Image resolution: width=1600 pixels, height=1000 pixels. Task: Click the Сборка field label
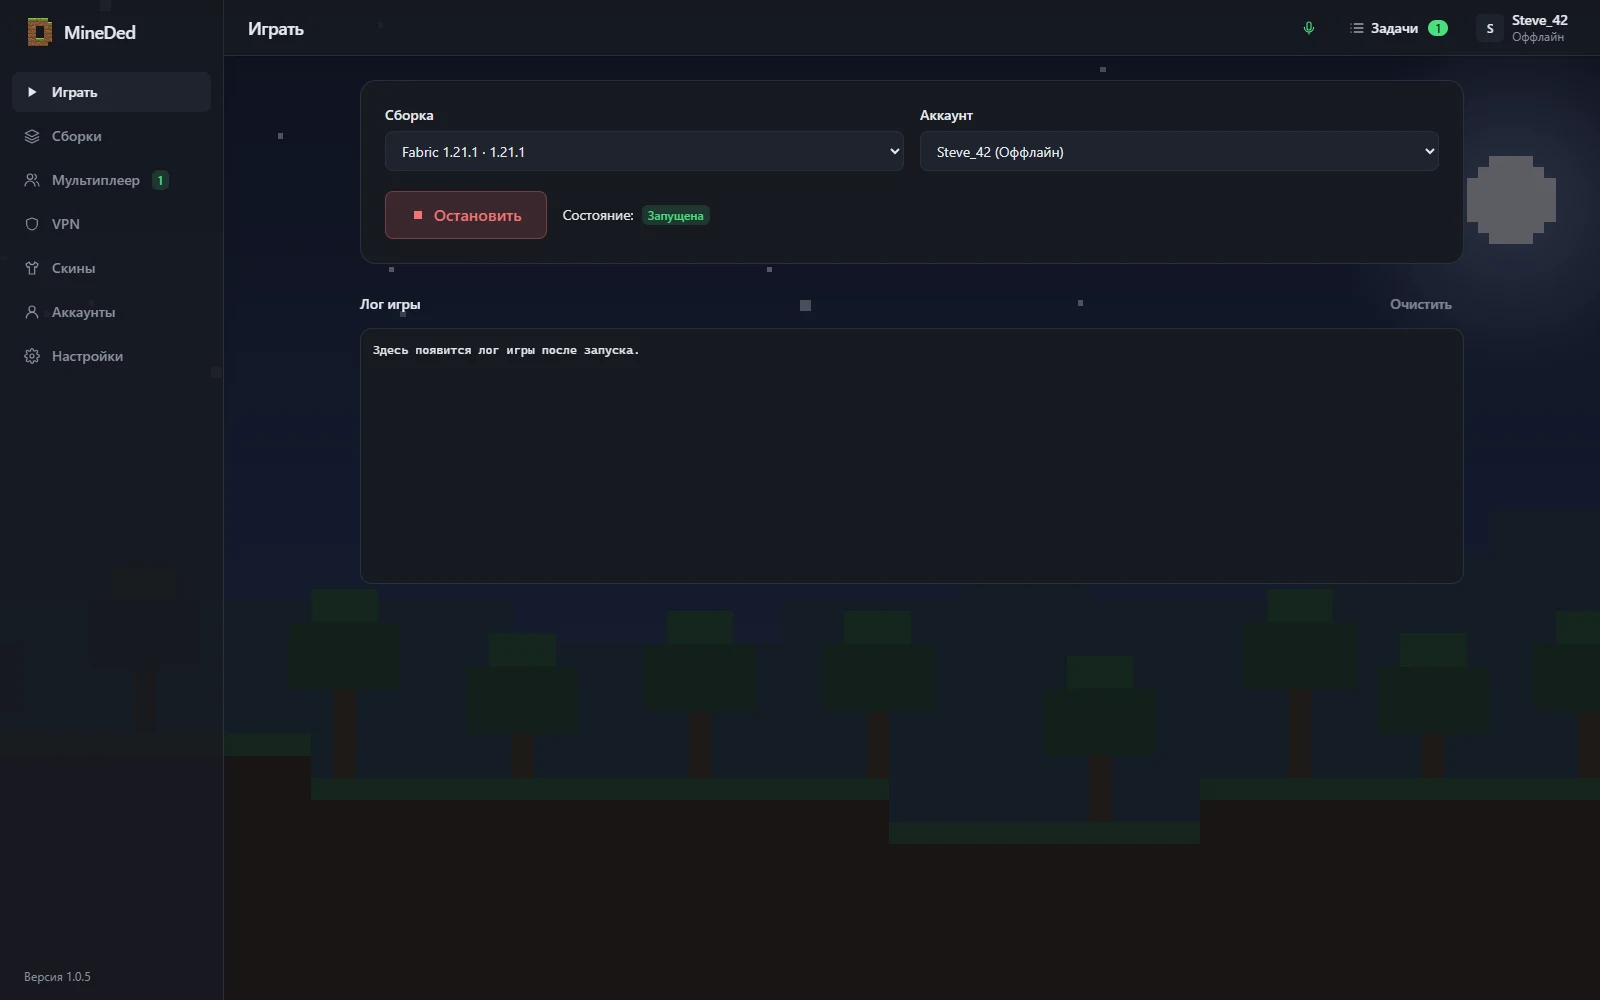409,115
